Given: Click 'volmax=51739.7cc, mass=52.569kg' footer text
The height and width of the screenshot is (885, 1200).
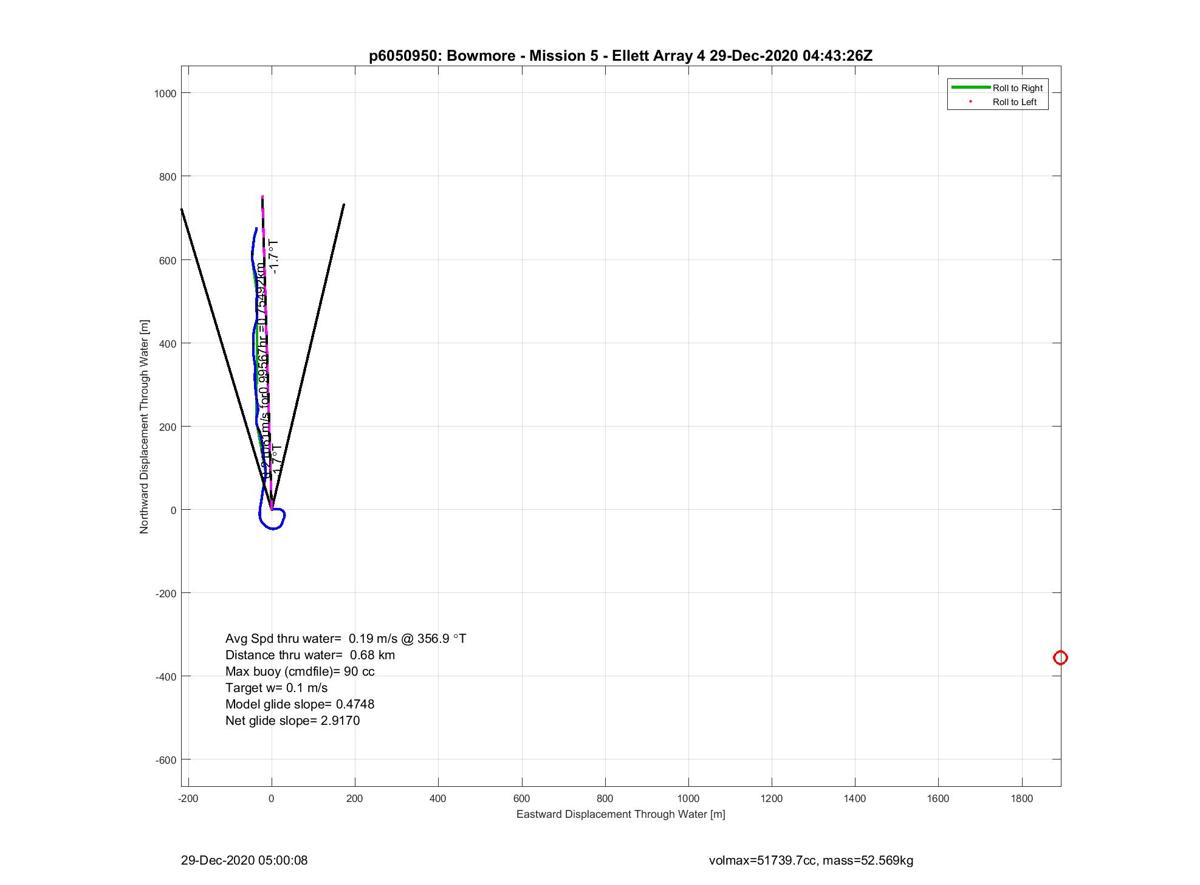Looking at the screenshot, I should point(811,860).
